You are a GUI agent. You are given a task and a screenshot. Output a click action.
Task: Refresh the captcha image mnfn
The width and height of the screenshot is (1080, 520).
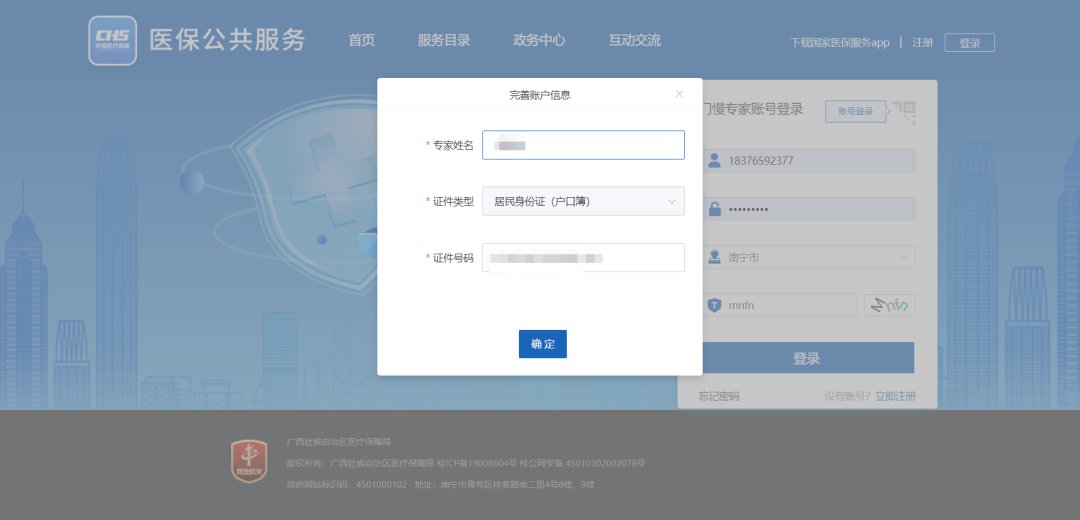[x=889, y=305]
